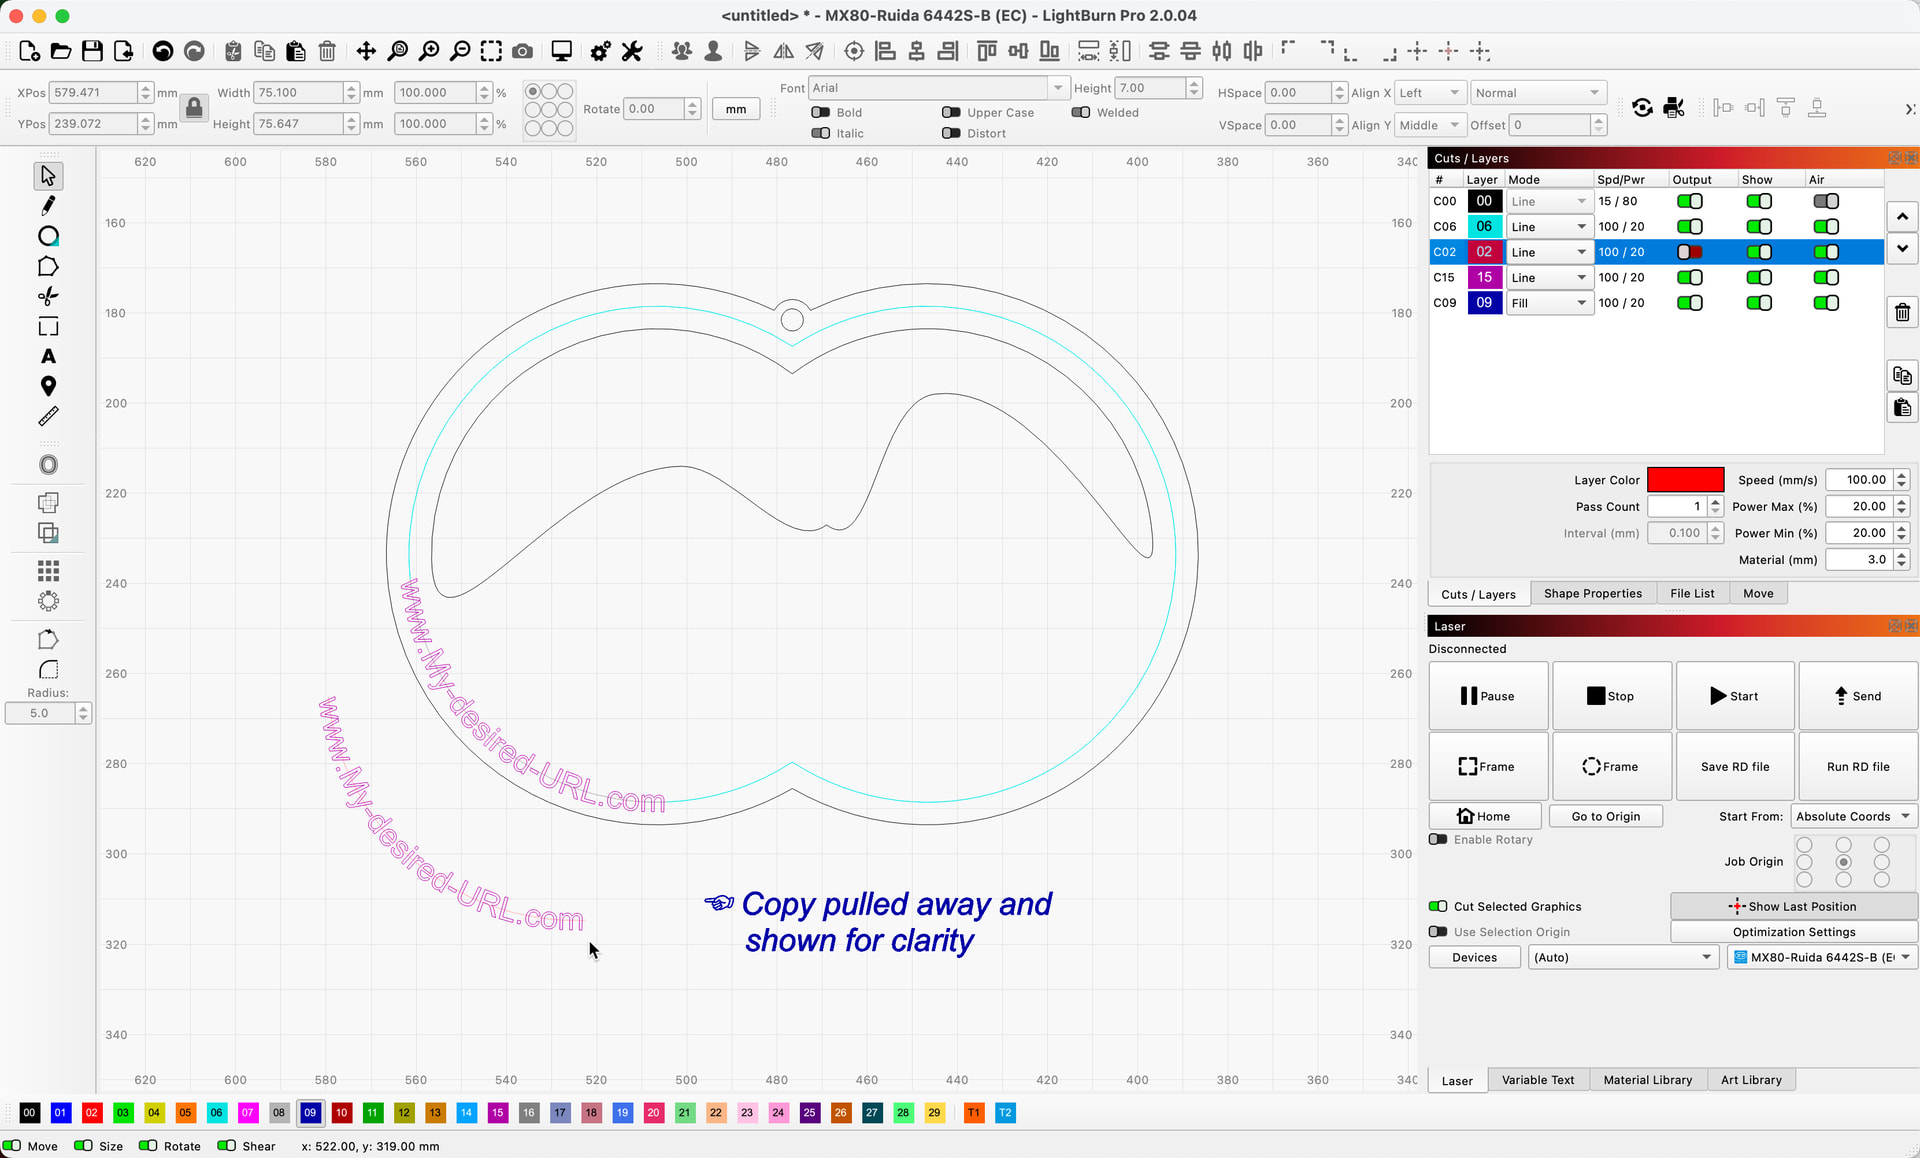Image resolution: width=1920 pixels, height=1158 pixels.
Task: Open the Device Settings wrench icon
Action: pos(632,51)
